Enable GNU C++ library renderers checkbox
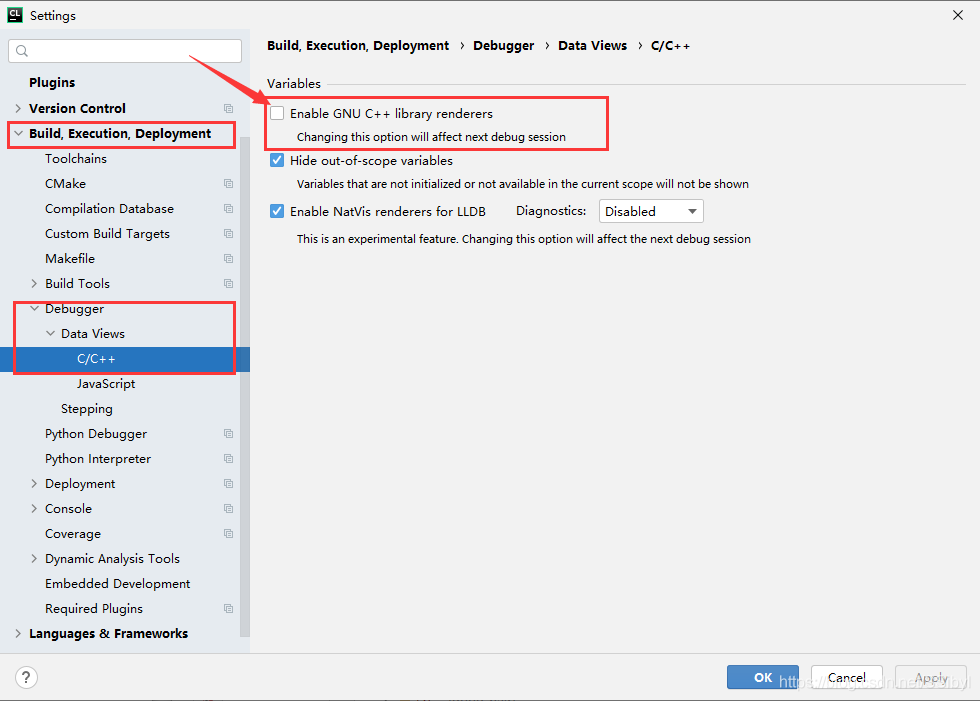This screenshot has height=701, width=980. (x=277, y=113)
